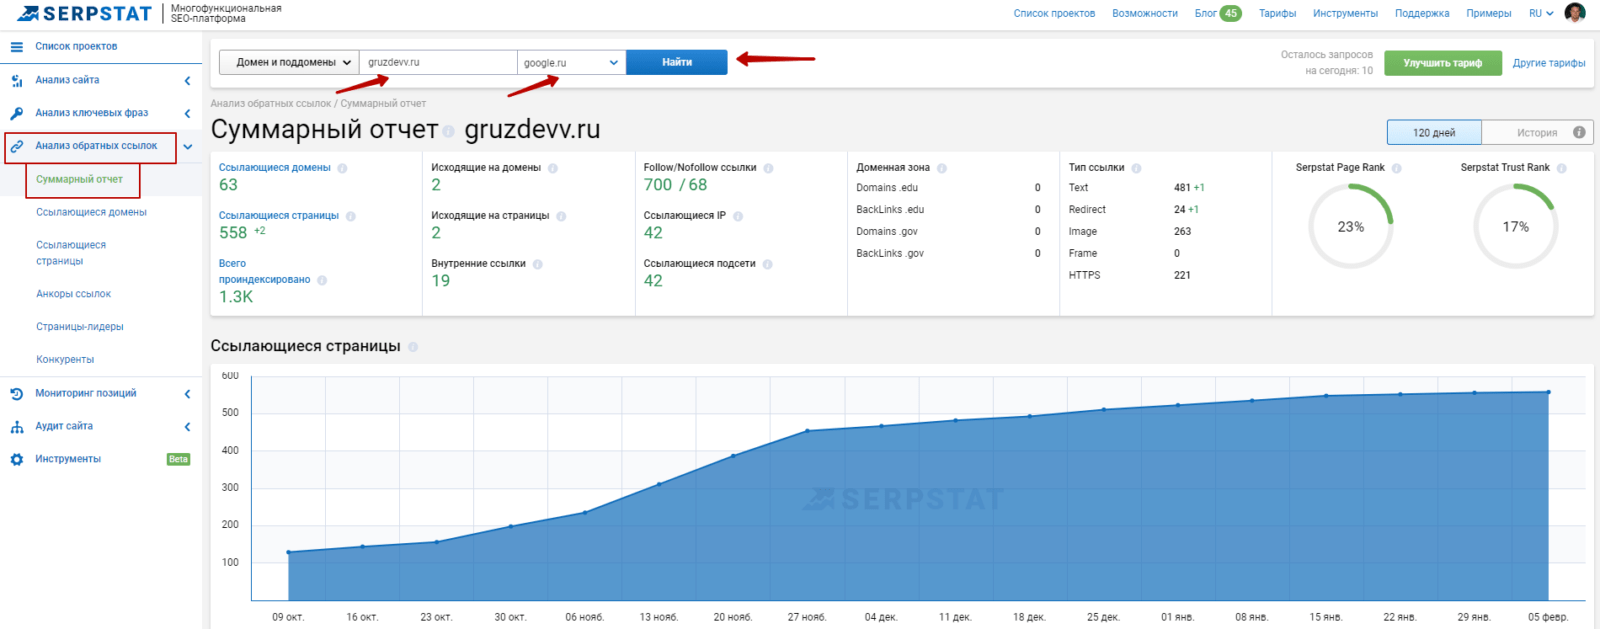
Task: Click the Trust Rank 17% gauge
Action: pos(1516,227)
